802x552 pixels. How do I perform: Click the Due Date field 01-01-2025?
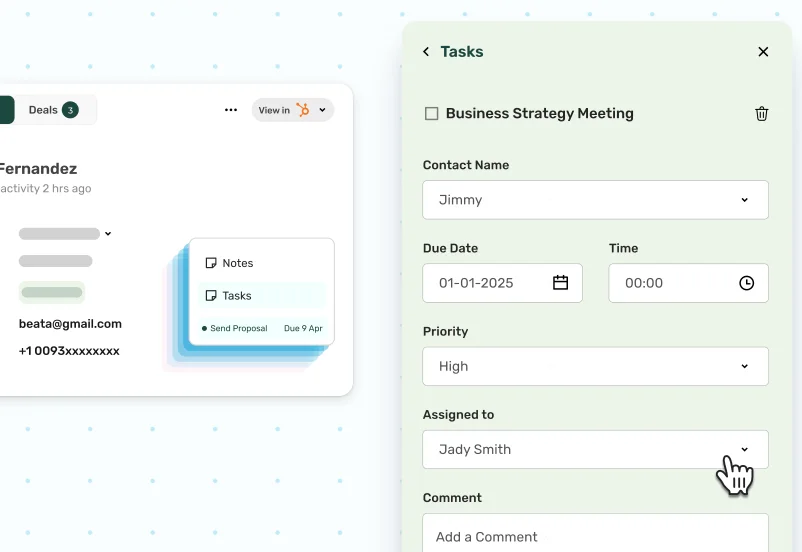pyautogui.click(x=502, y=283)
